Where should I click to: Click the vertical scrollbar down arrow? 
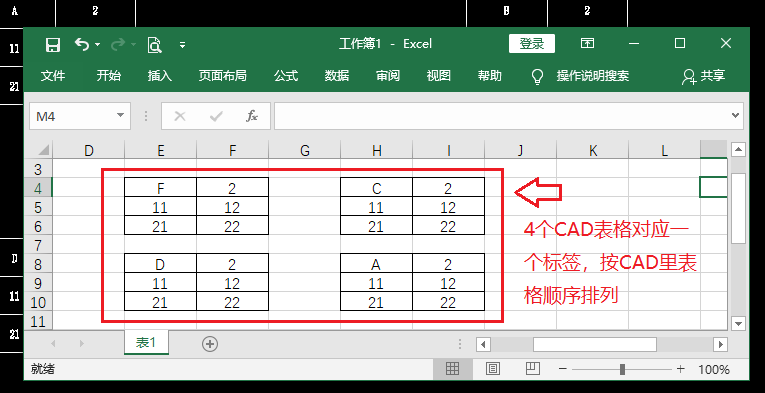[x=739, y=323]
